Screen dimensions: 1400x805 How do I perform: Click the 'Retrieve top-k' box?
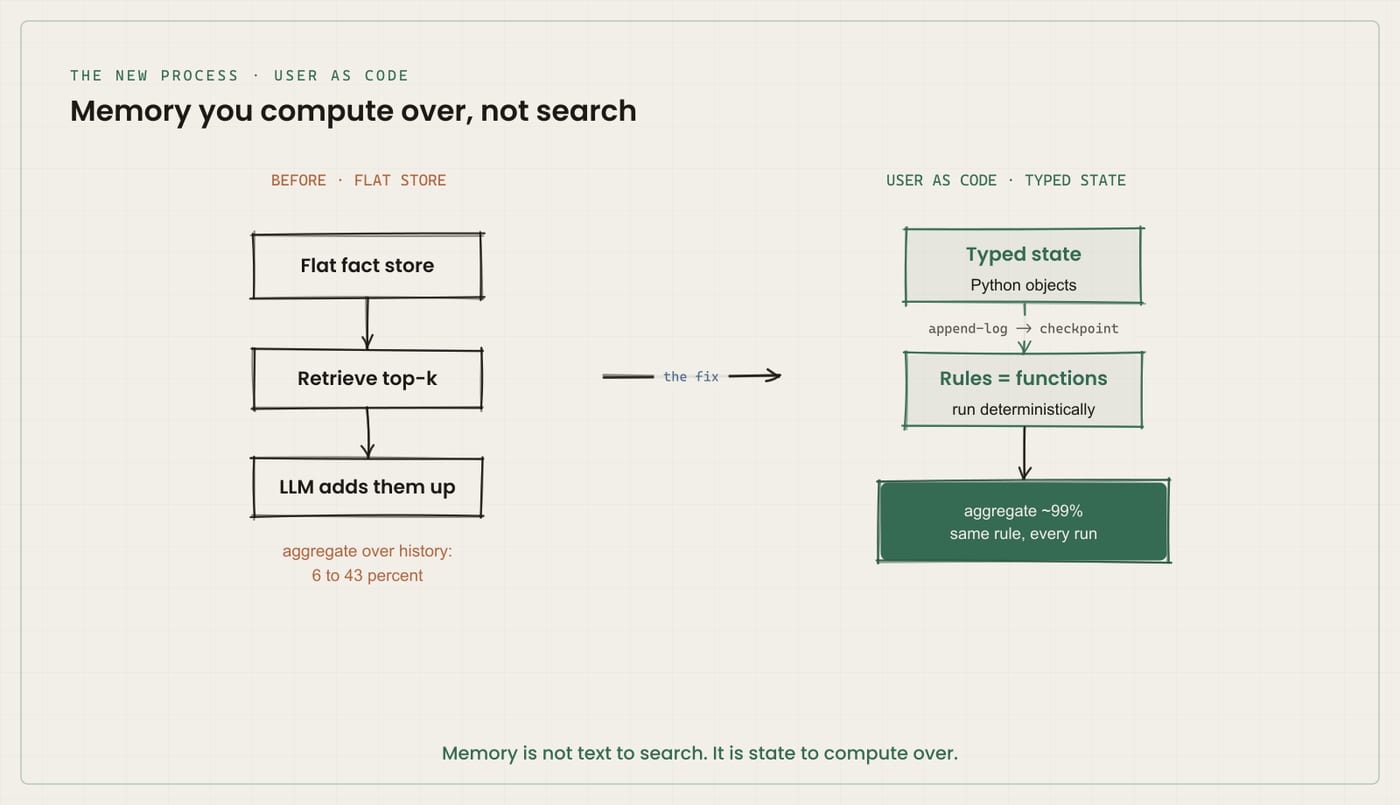(367, 379)
